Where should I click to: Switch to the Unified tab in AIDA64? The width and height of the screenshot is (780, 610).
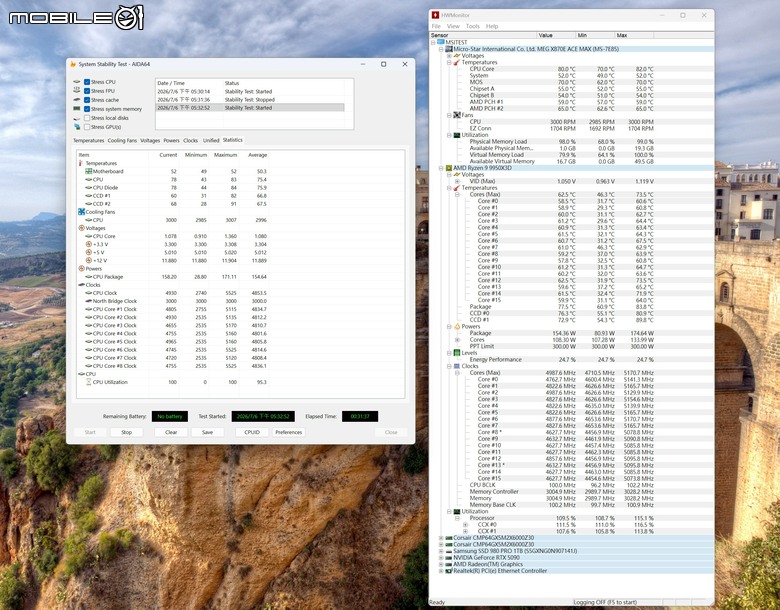211,141
